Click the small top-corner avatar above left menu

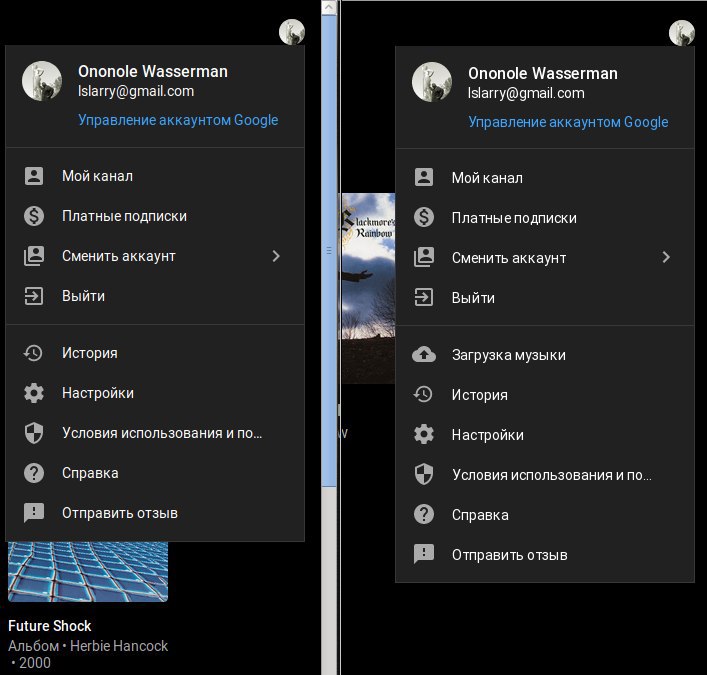click(x=292, y=32)
